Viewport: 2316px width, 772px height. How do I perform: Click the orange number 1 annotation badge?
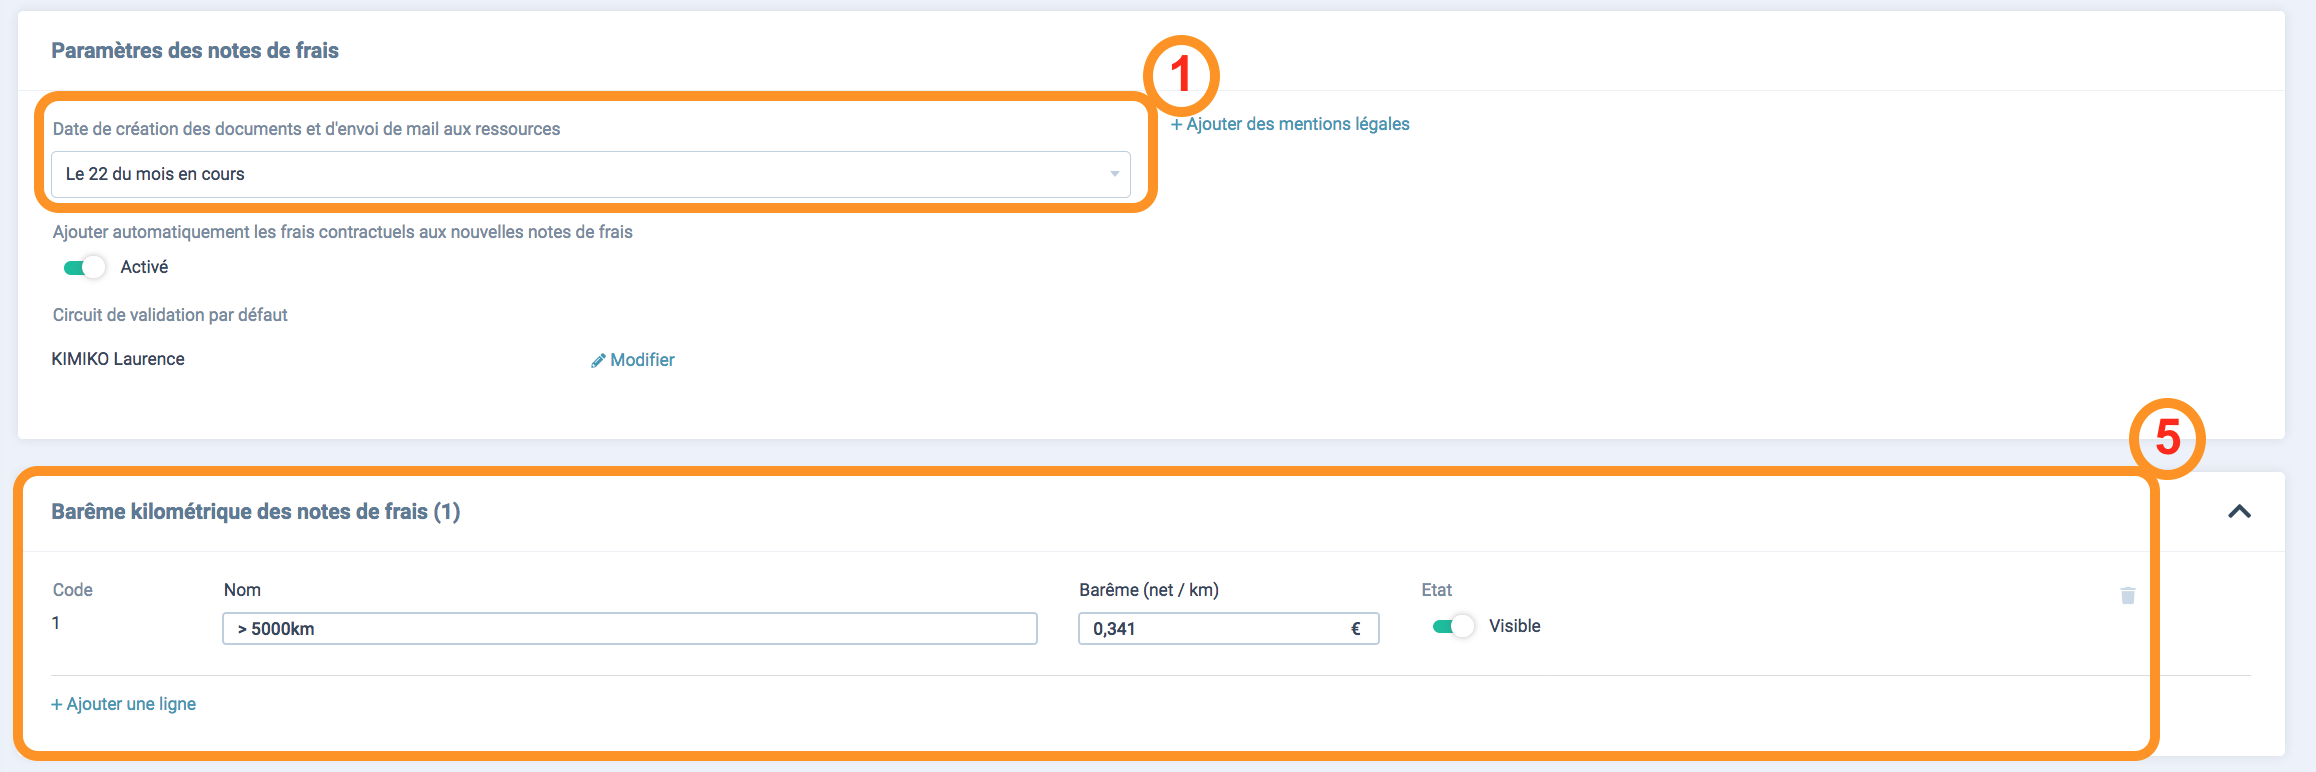pyautogui.click(x=1181, y=75)
